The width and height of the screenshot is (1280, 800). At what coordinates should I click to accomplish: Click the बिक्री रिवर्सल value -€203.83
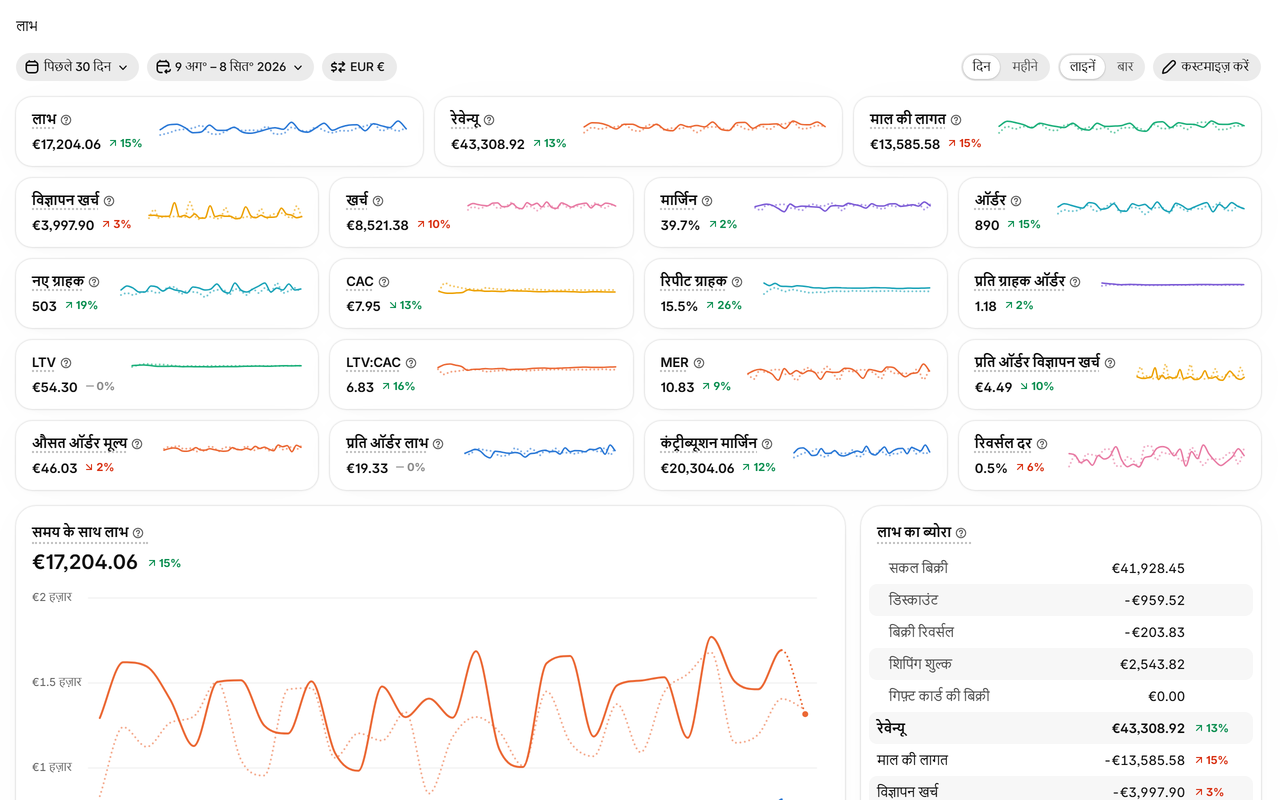[1154, 632]
